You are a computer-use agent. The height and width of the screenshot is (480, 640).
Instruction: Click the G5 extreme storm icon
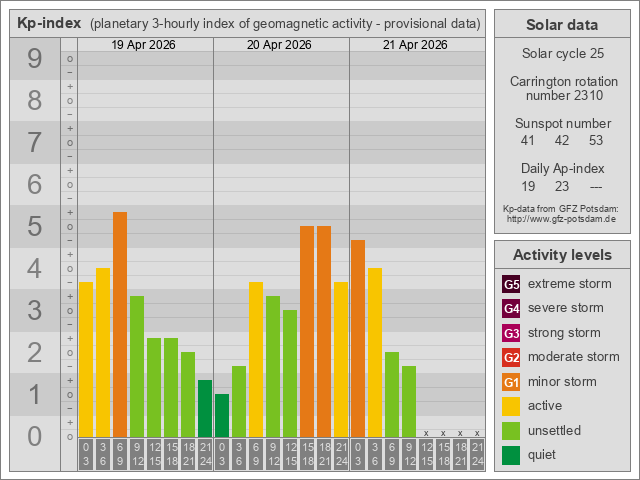pos(511,284)
